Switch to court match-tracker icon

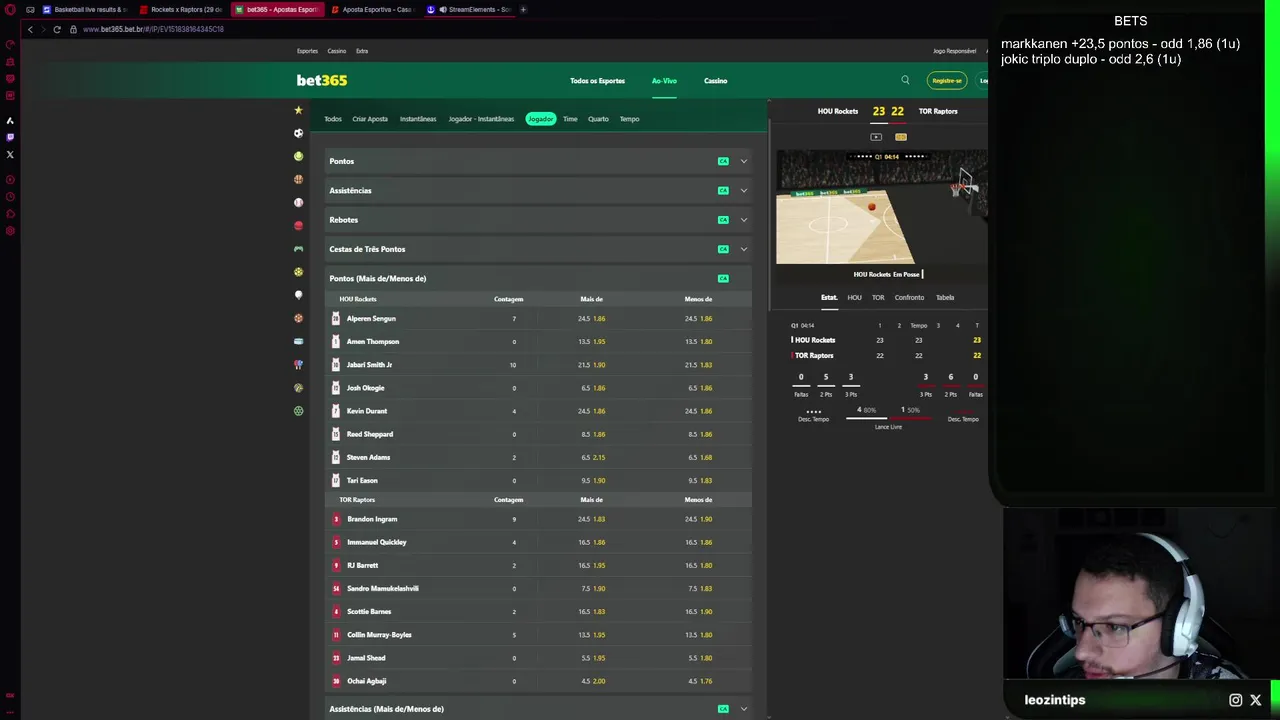click(901, 137)
